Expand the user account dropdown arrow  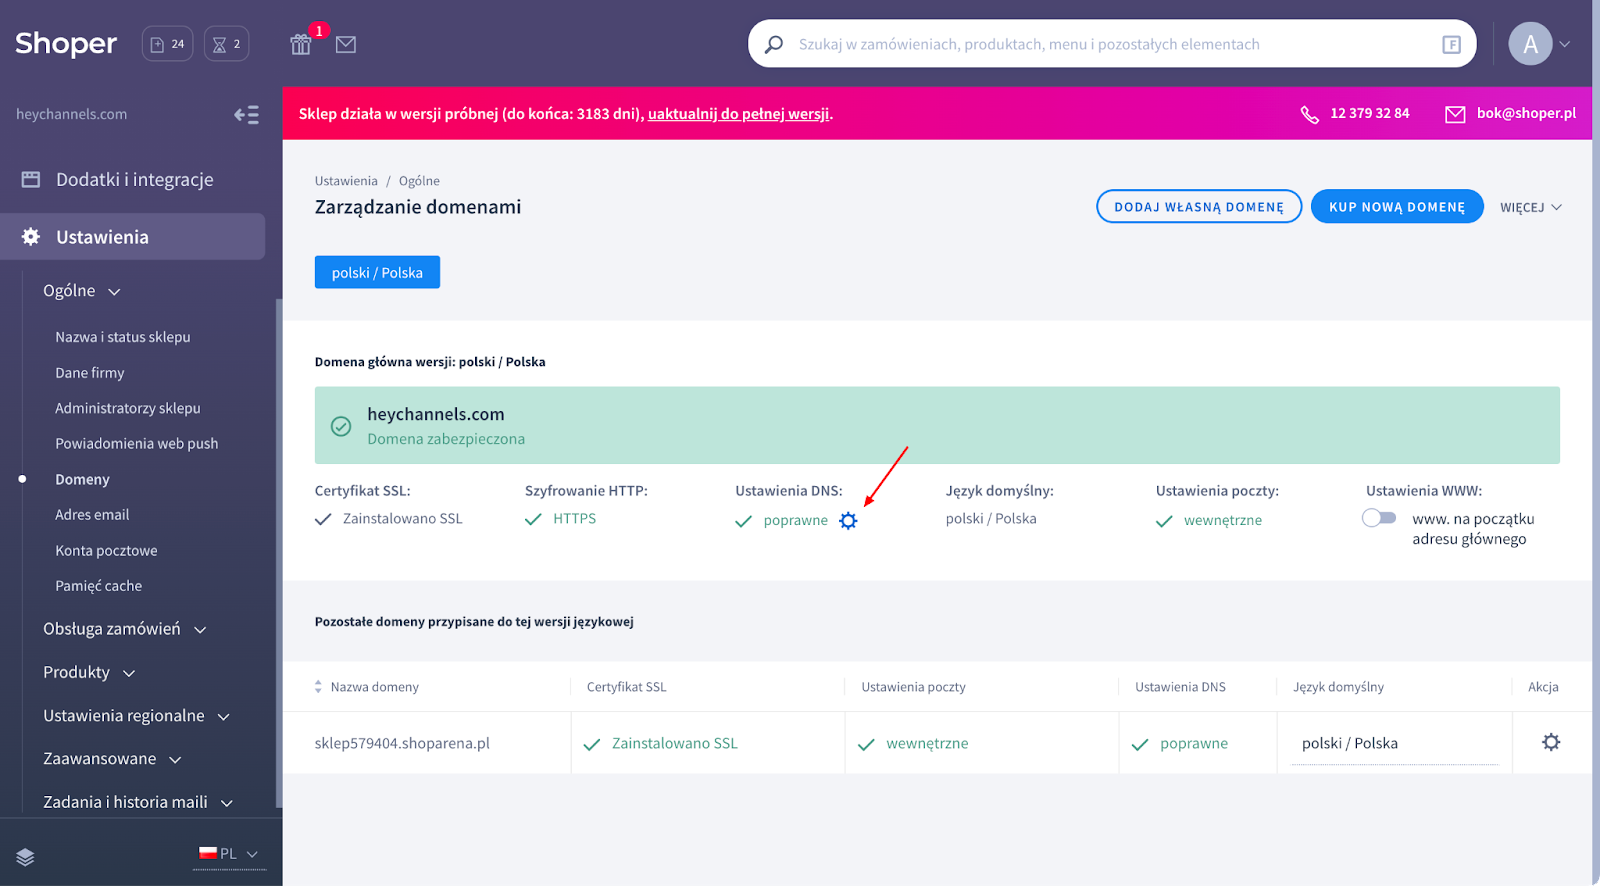(x=1565, y=44)
